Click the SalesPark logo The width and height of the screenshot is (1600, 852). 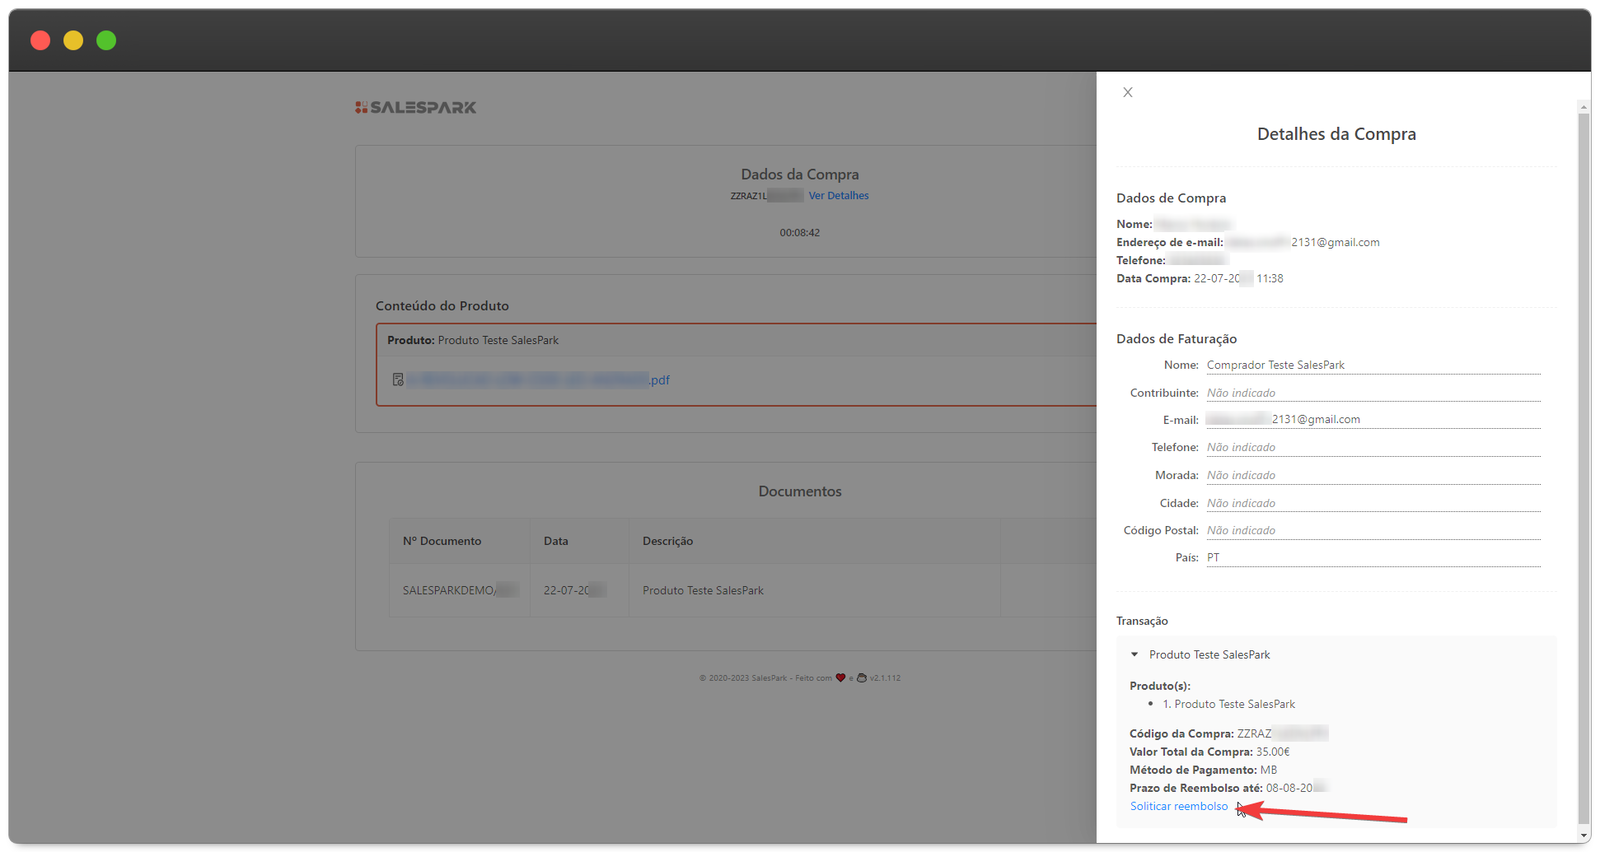click(x=416, y=107)
